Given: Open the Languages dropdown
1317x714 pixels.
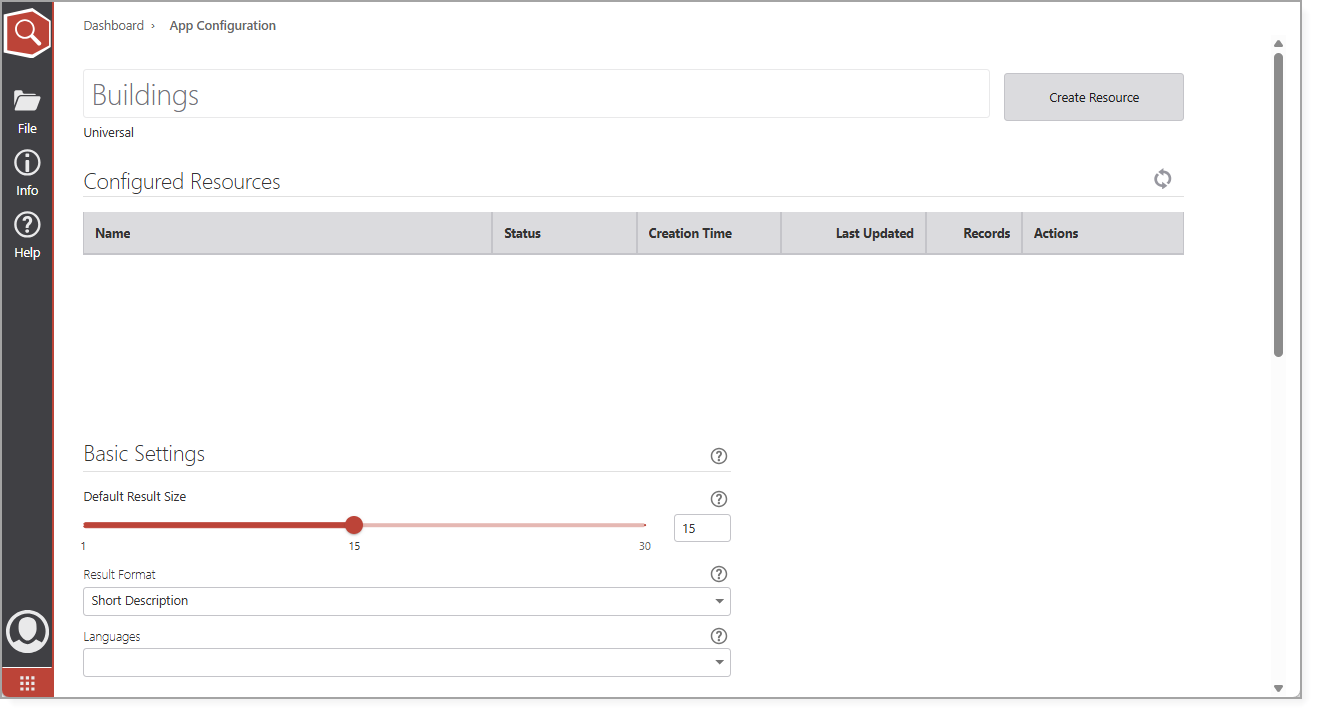Looking at the screenshot, I should [x=407, y=663].
